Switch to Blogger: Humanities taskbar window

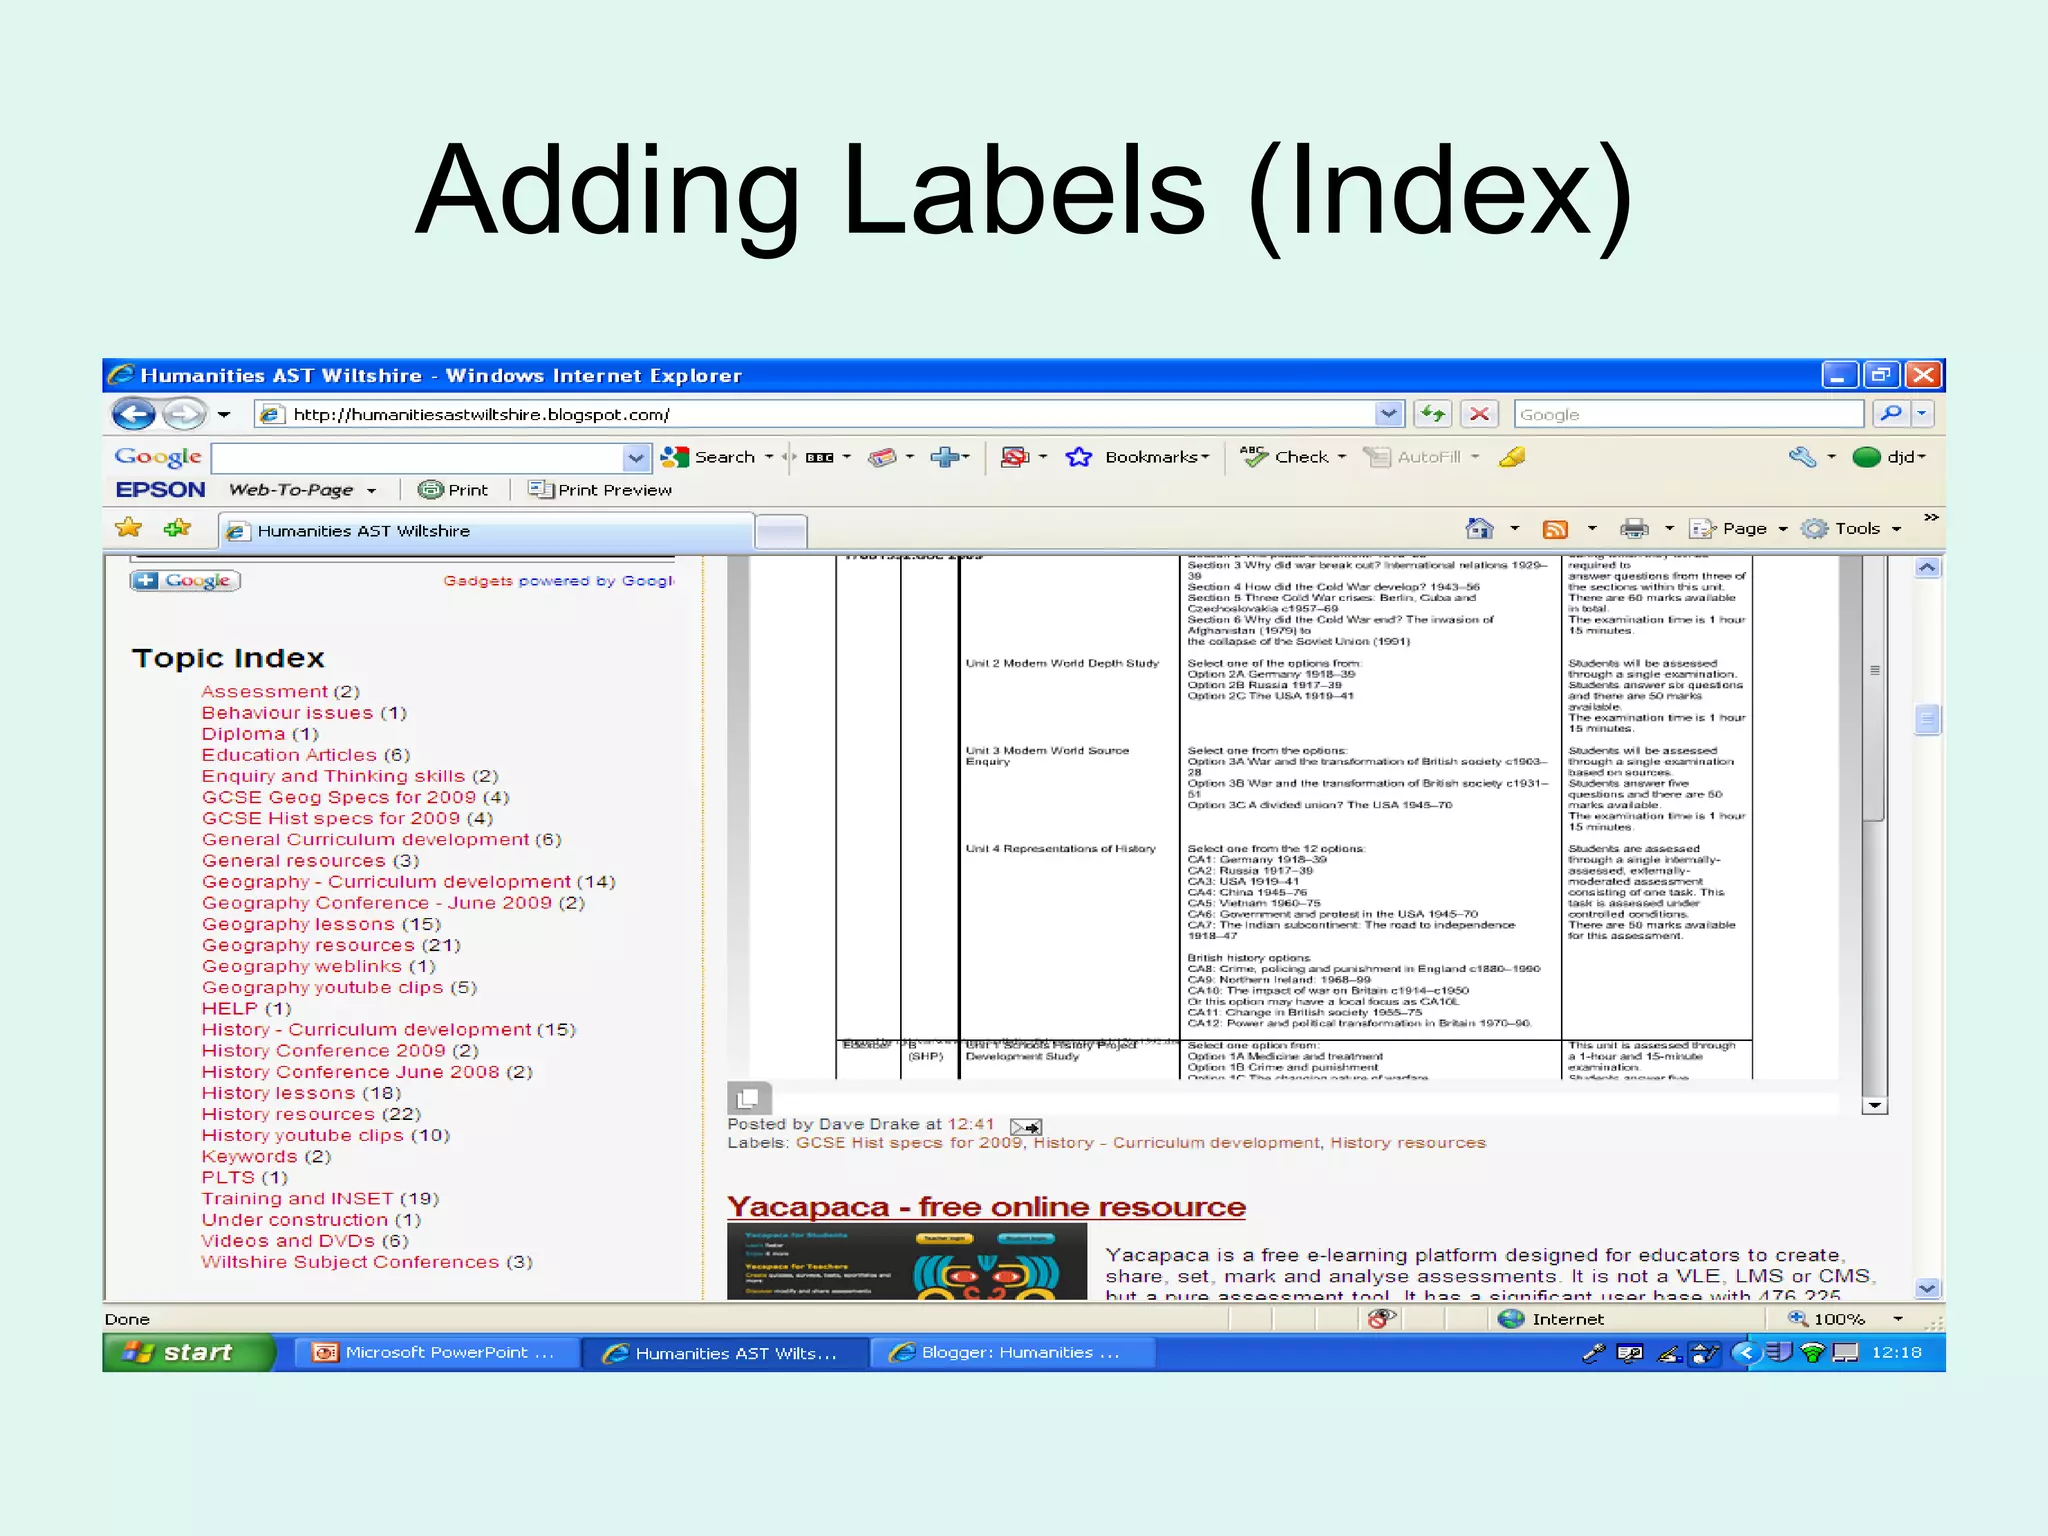tap(1012, 1353)
